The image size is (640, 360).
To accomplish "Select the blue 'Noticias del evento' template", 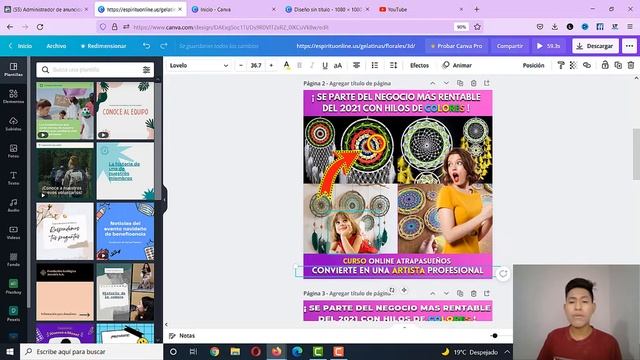I will [125, 231].
